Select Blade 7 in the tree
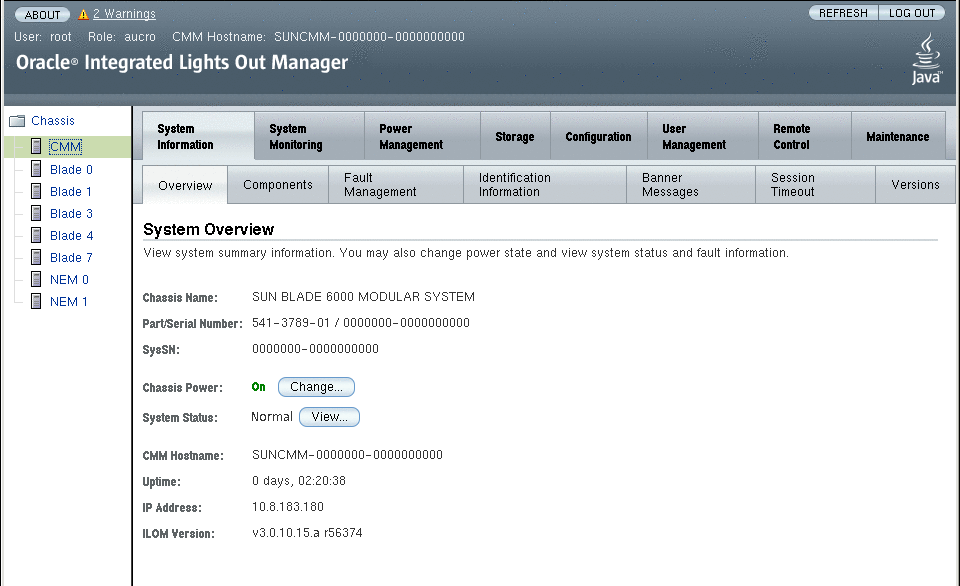The height and width of the screenshot is (586, 960). click(71, 258)
